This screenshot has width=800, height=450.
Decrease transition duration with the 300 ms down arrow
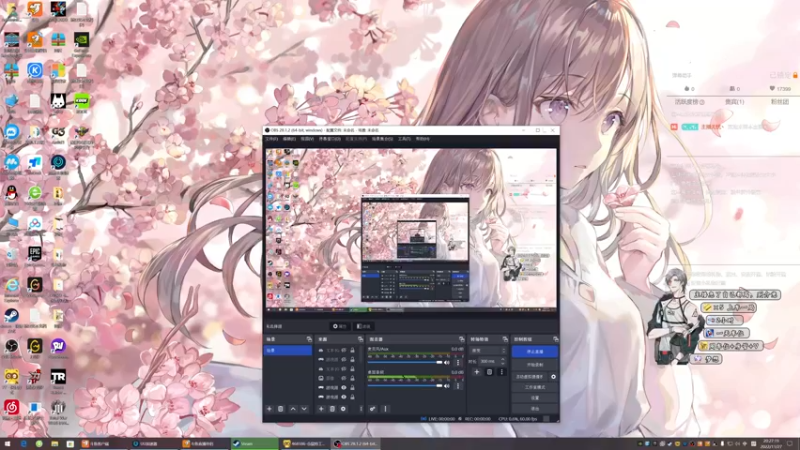503,363
